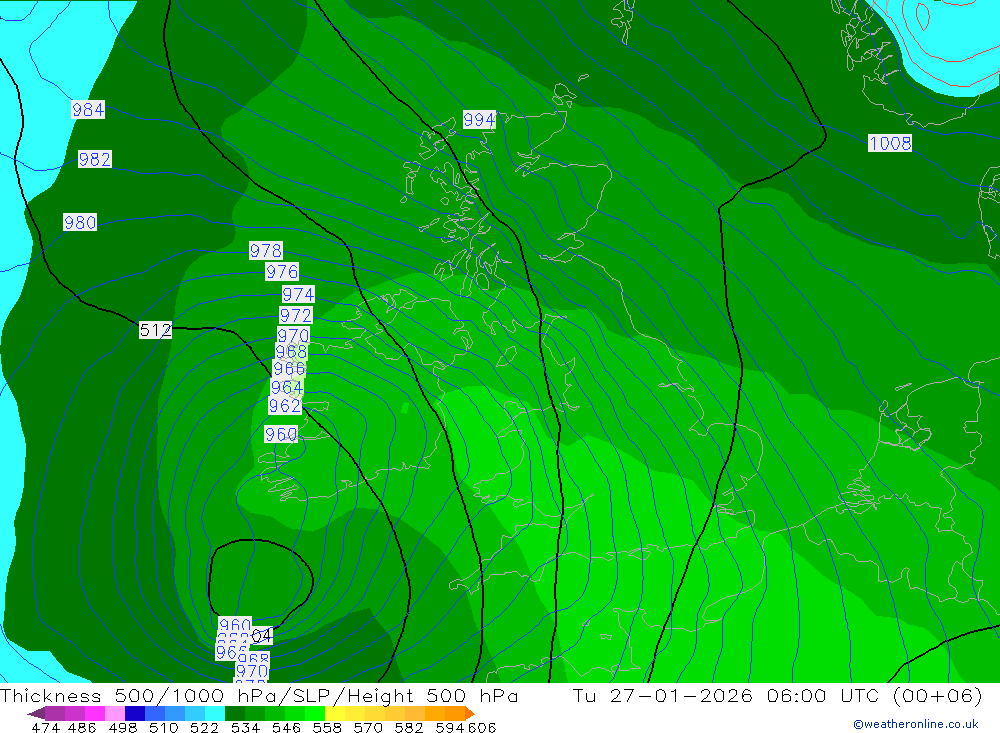Click the map title 'Thickness 500/1000 hPa/SLP/Height 500 hPa'
Screen dimensions: 1000x733
pos(259,695)
